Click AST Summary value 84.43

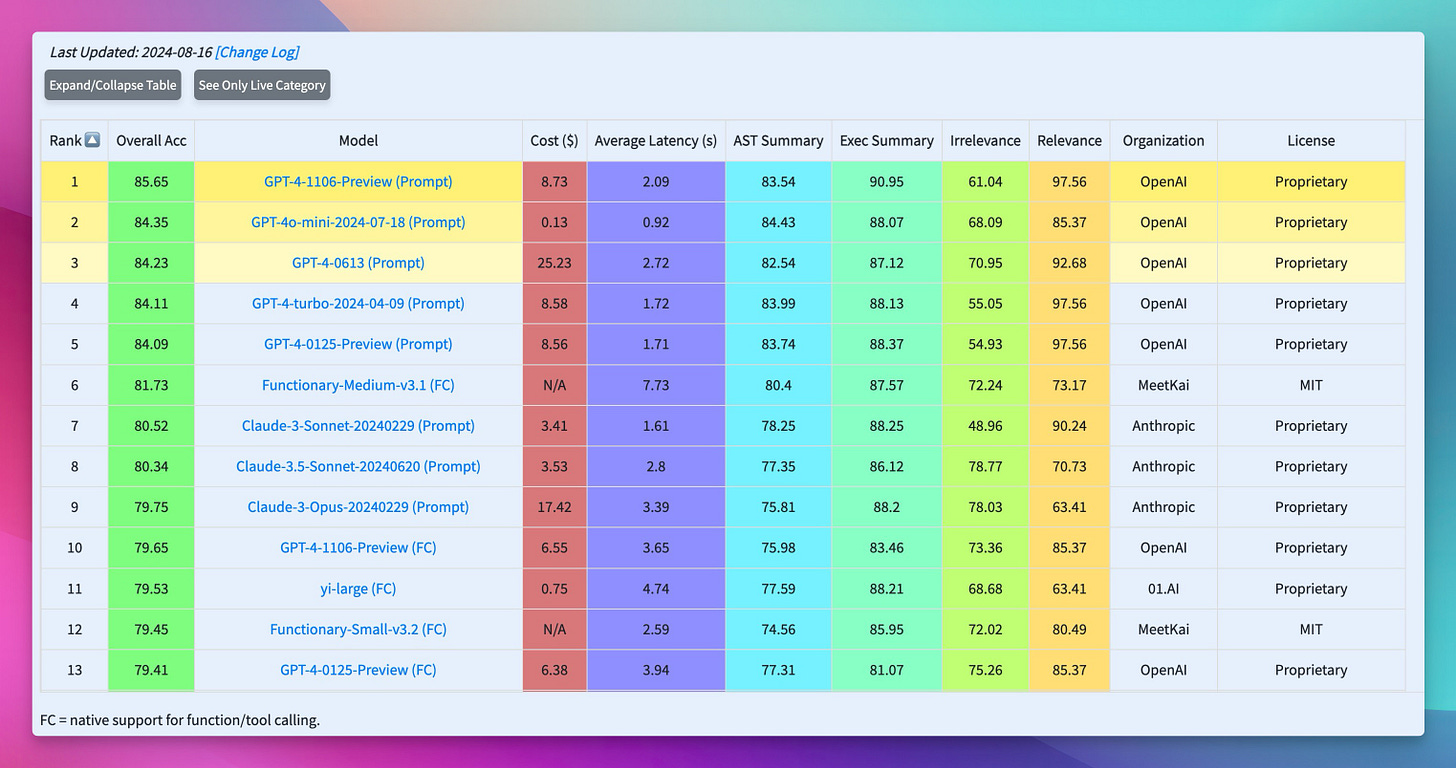click(x=778, y=222)
